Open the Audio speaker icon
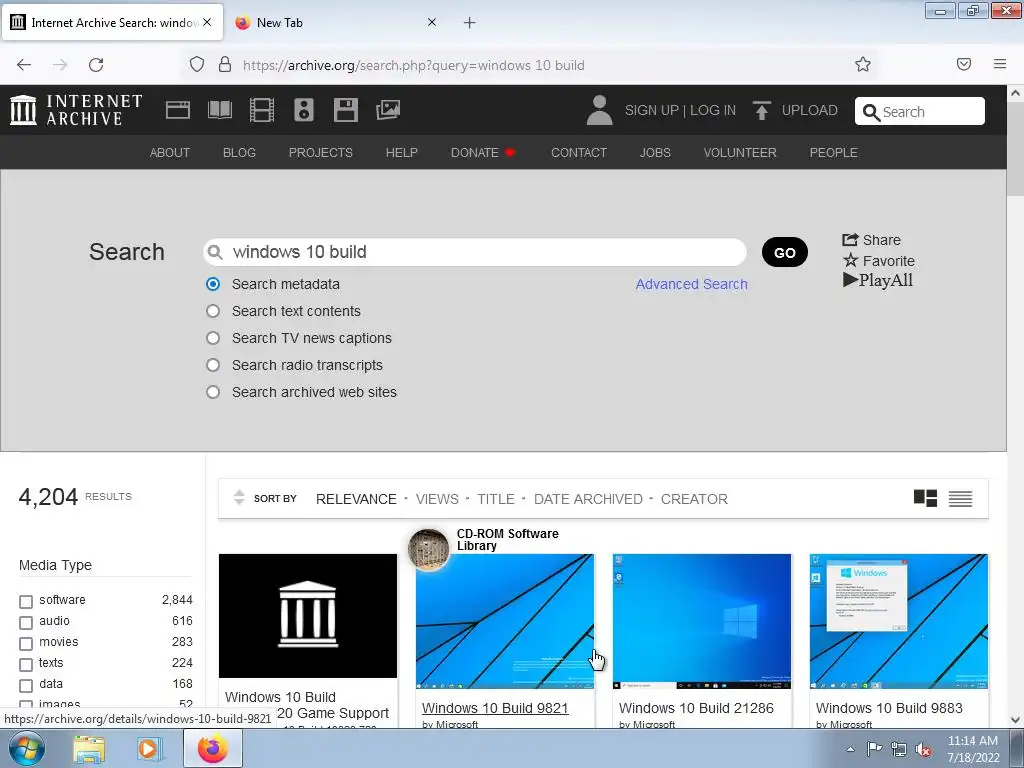The image size is (1024, 768). (304, 110)
